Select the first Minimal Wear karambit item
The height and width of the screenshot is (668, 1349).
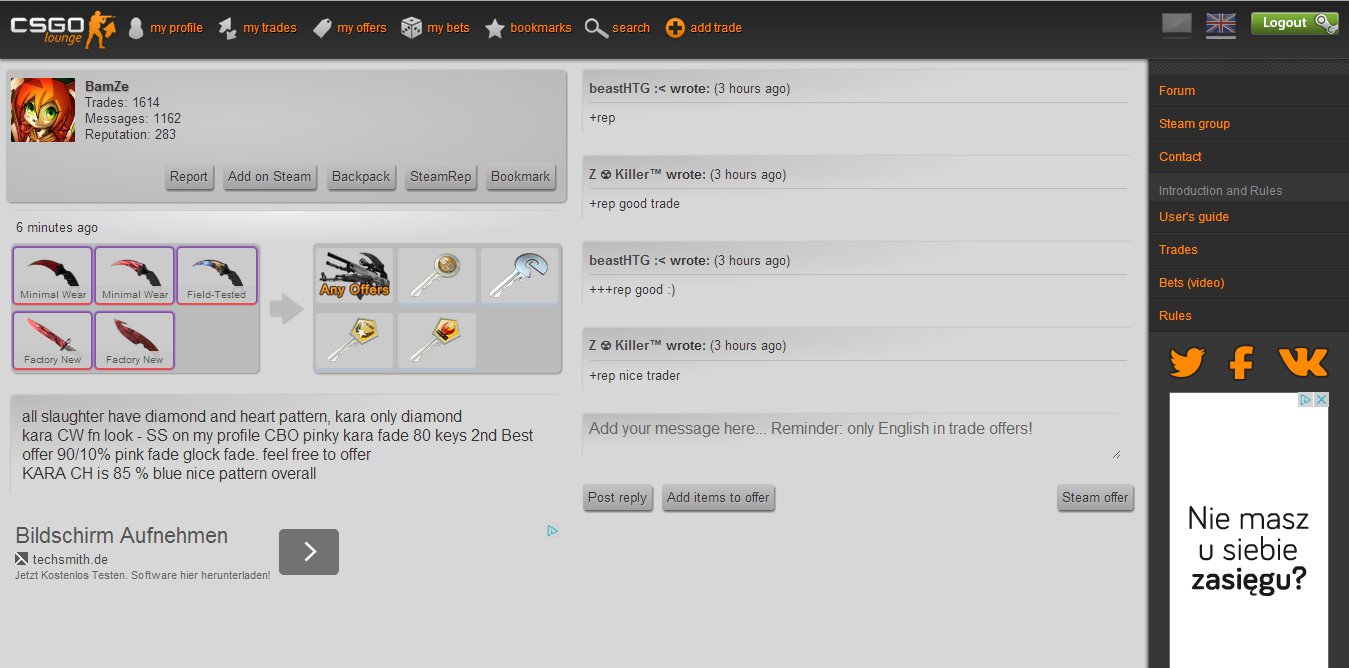click(x=52, y=275)
